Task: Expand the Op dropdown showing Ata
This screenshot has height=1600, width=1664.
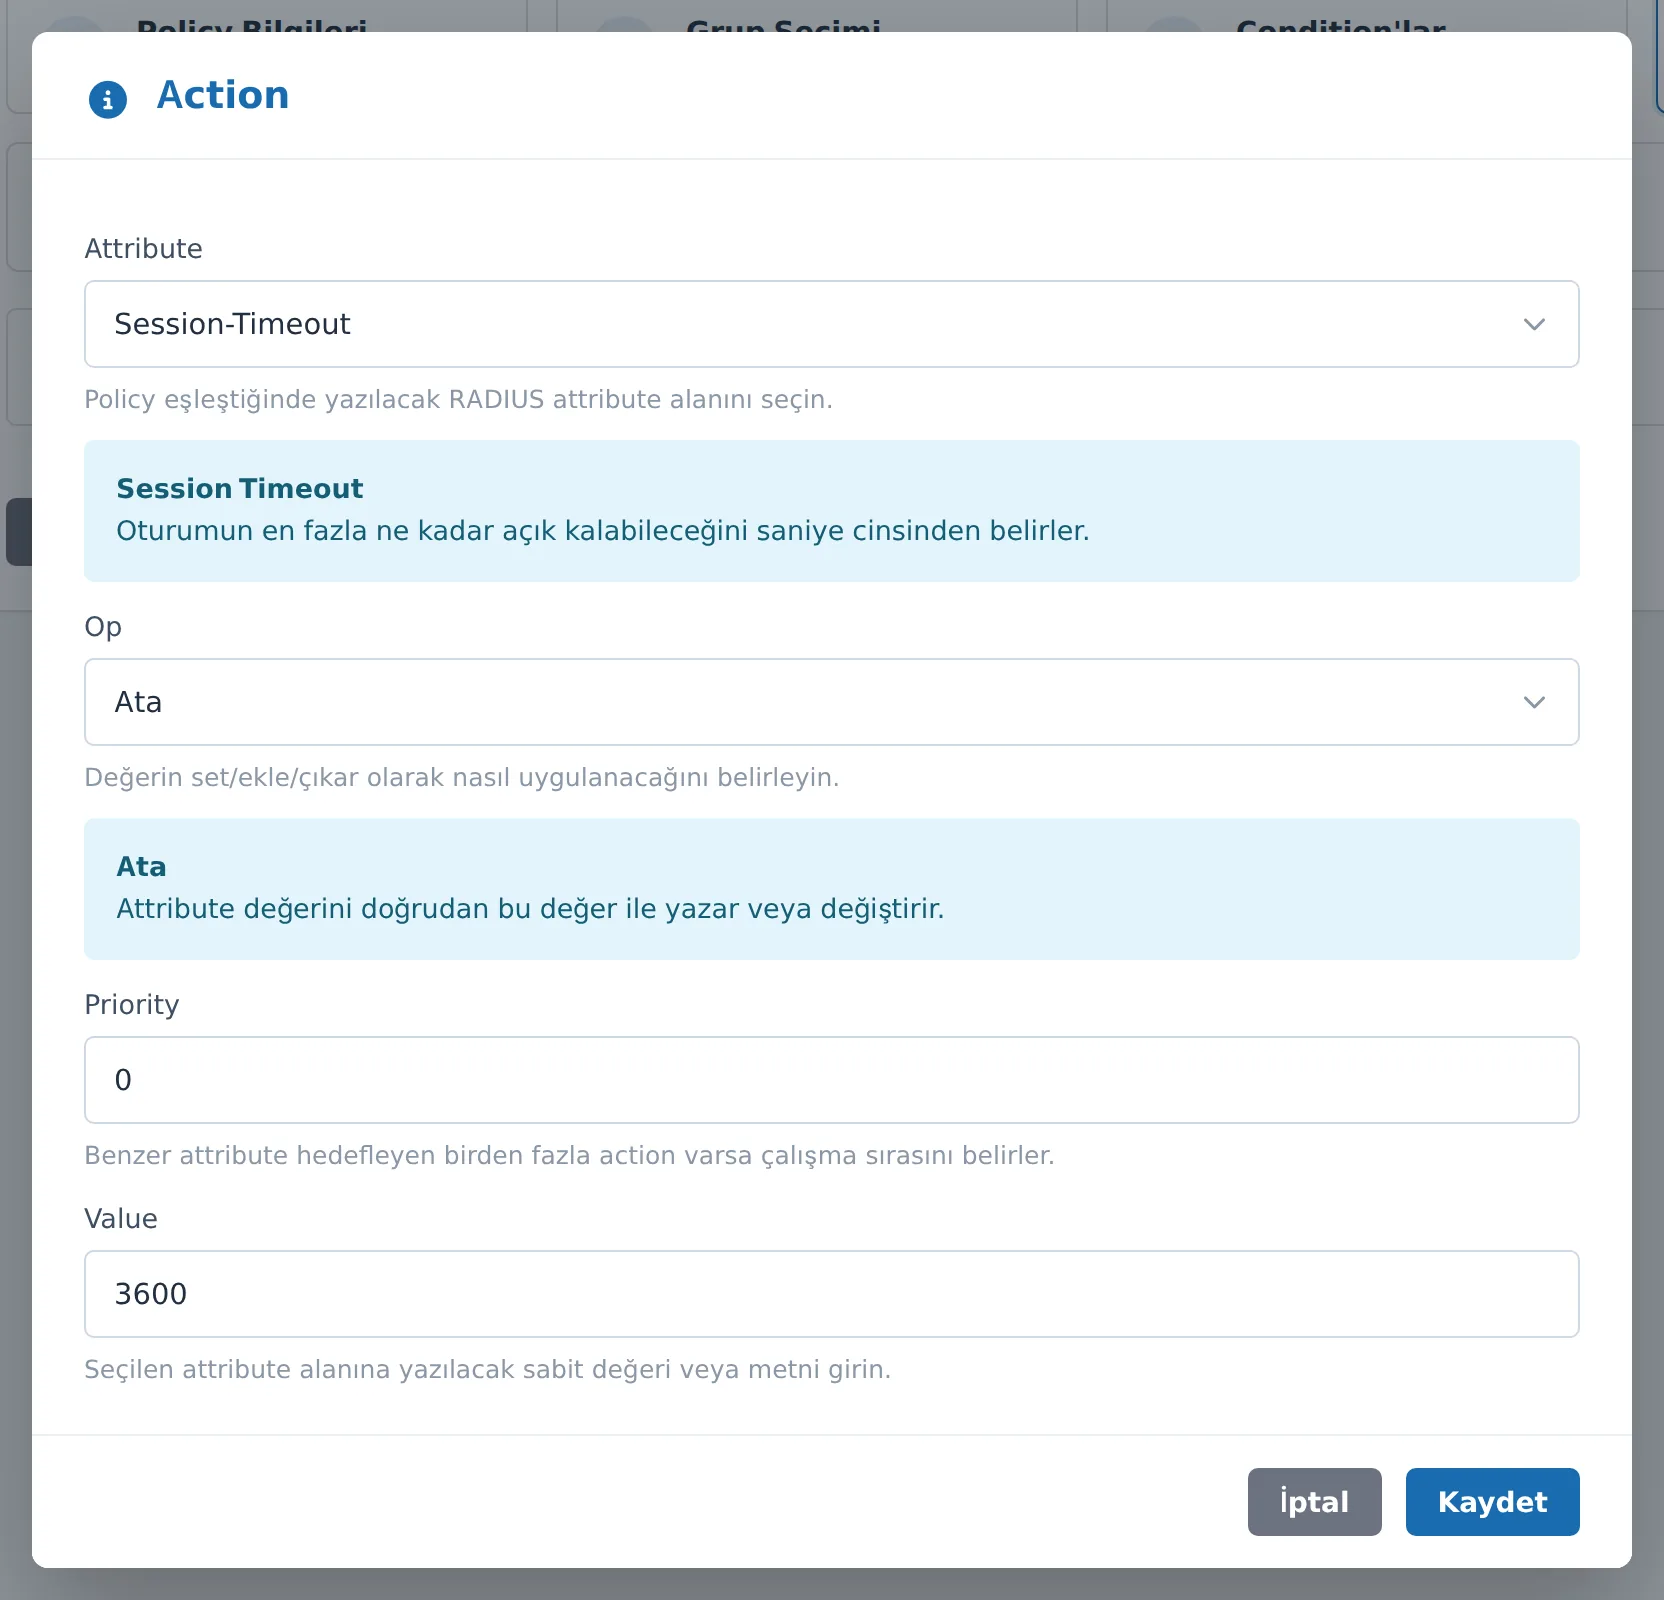Action: (x=831, y=702)
